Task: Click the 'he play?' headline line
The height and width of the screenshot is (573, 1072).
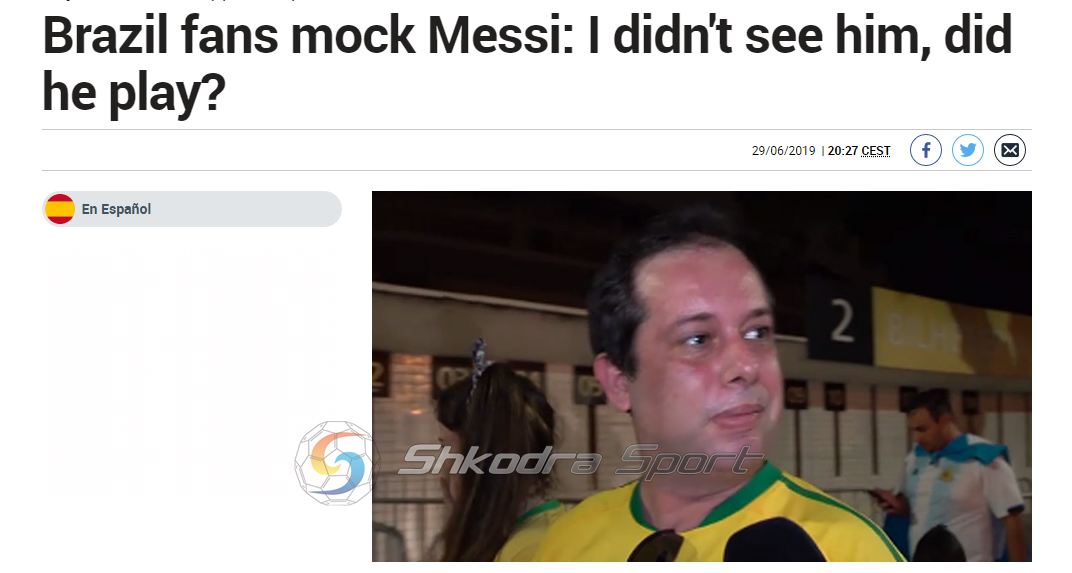Action: click(x=134, y=91)
